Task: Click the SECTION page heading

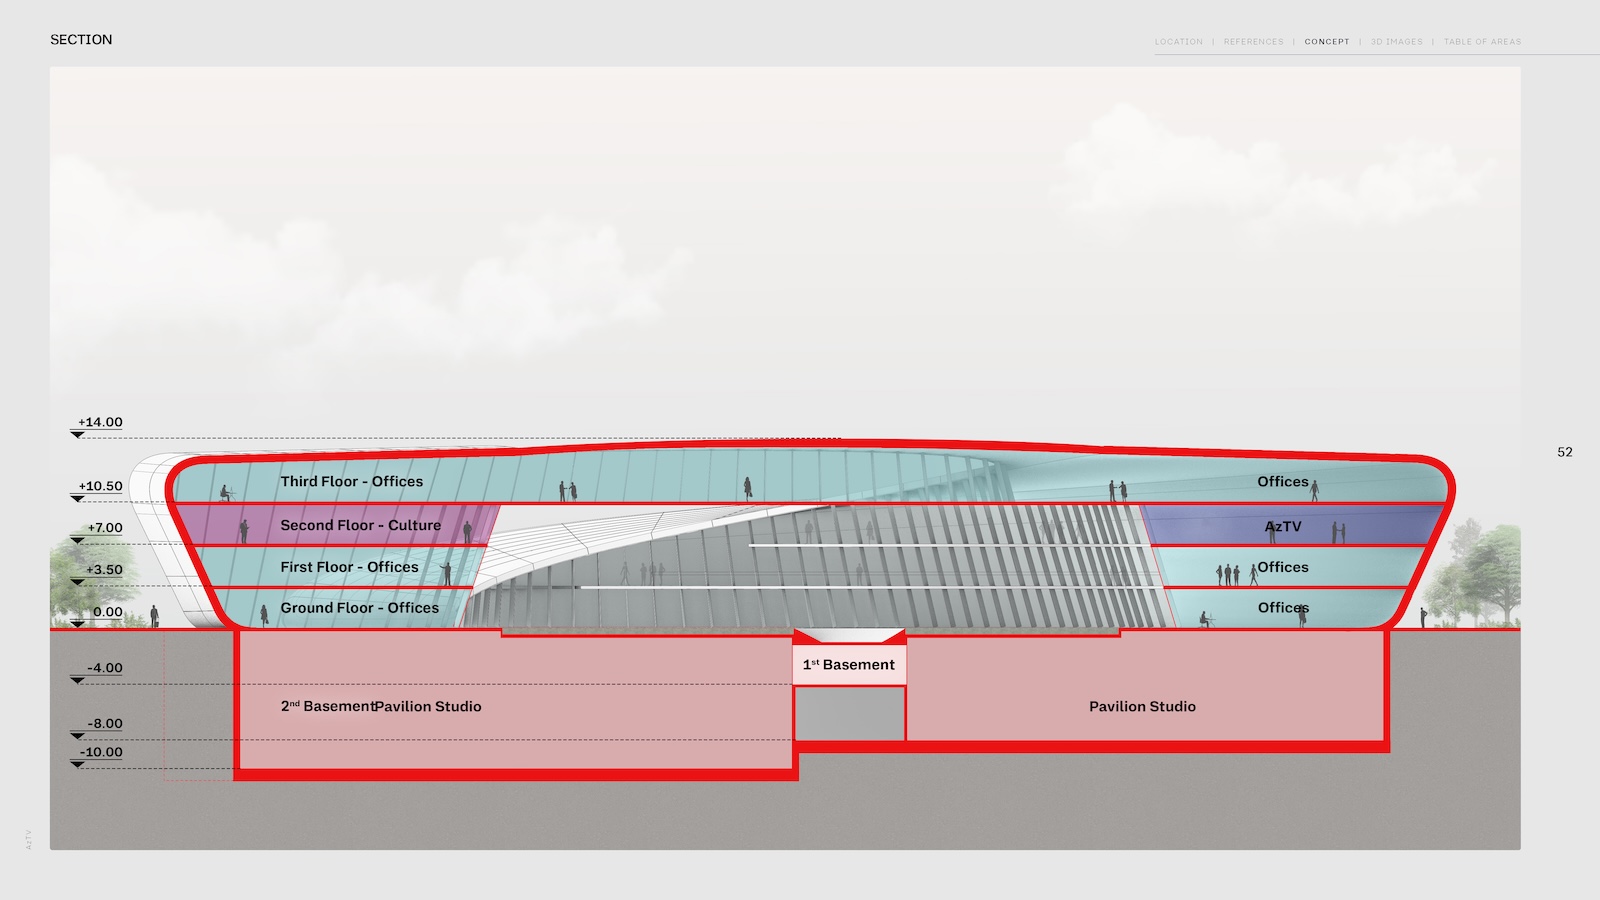Action: [x=81, y=40]
